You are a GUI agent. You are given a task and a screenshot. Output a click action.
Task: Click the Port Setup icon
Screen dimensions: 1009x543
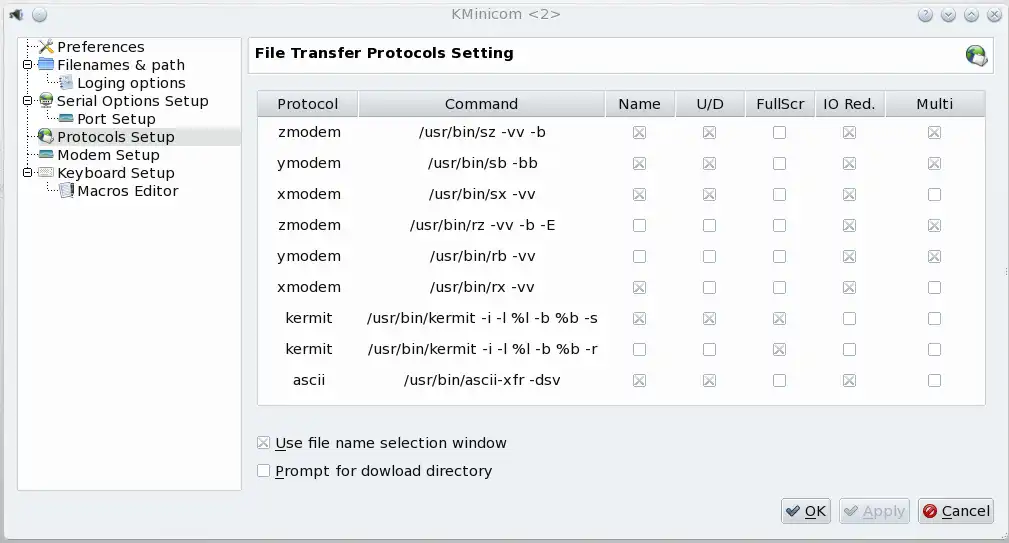tap(66, 118)
